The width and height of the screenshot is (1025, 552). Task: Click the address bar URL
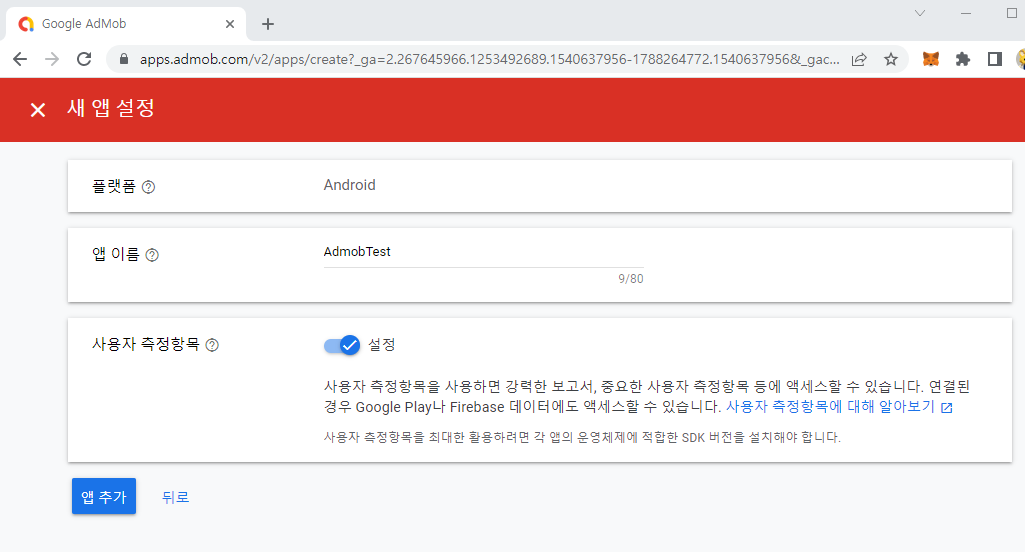[489, 60]
